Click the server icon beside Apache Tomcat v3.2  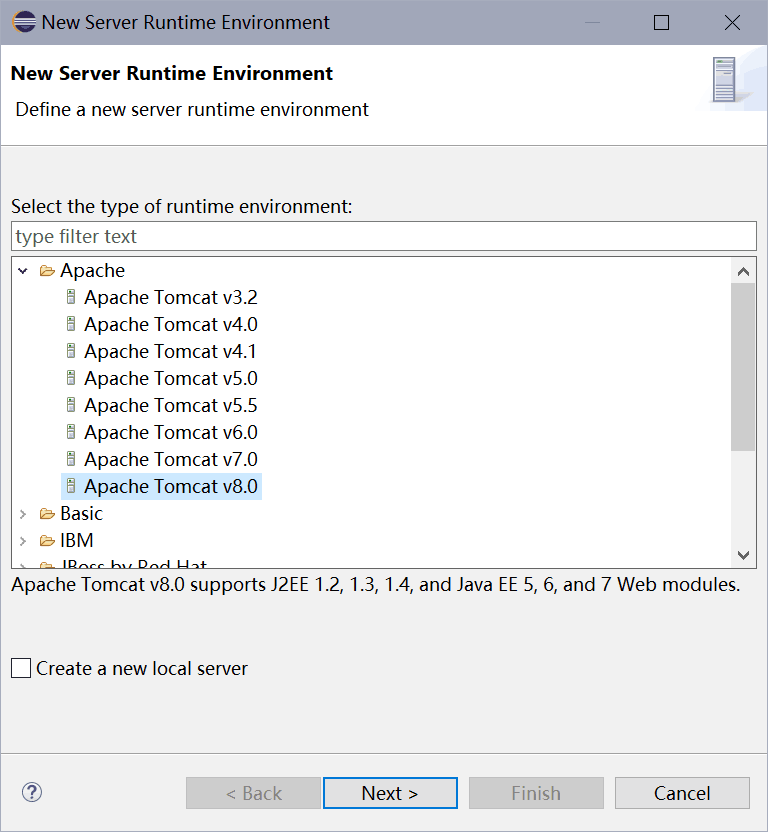tap(71, 297)
